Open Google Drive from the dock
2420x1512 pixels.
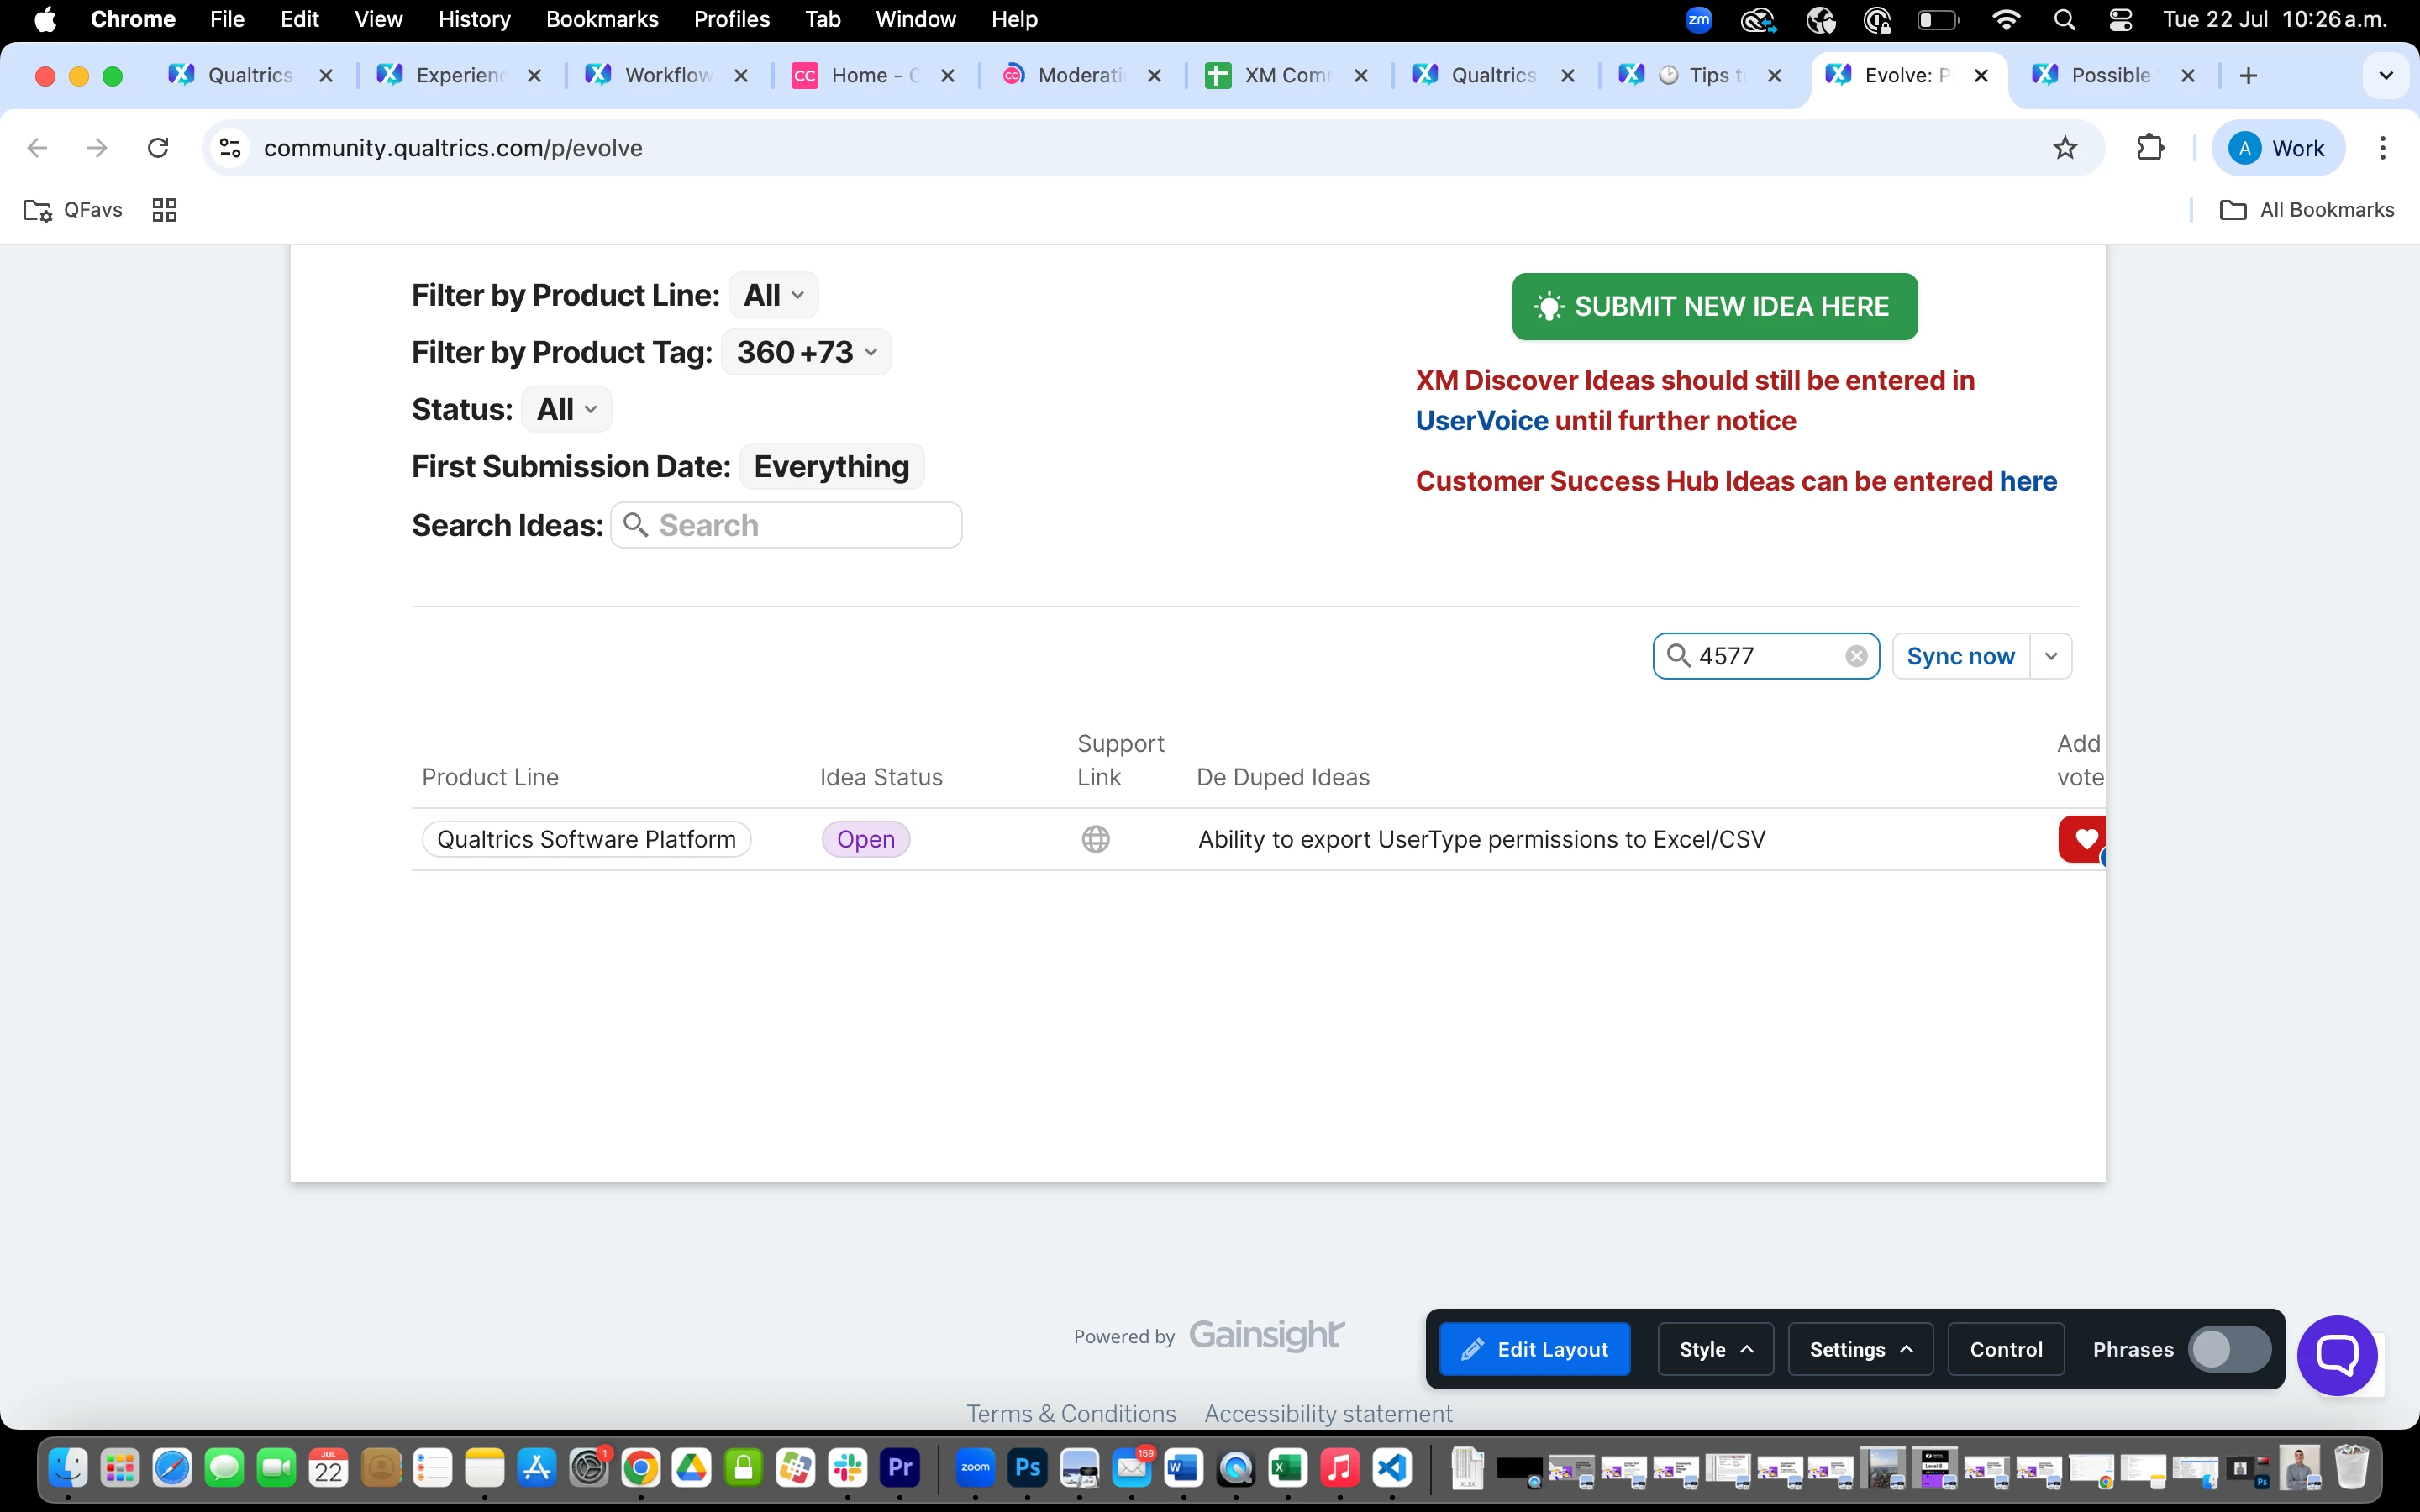(x=691, y=1468)
